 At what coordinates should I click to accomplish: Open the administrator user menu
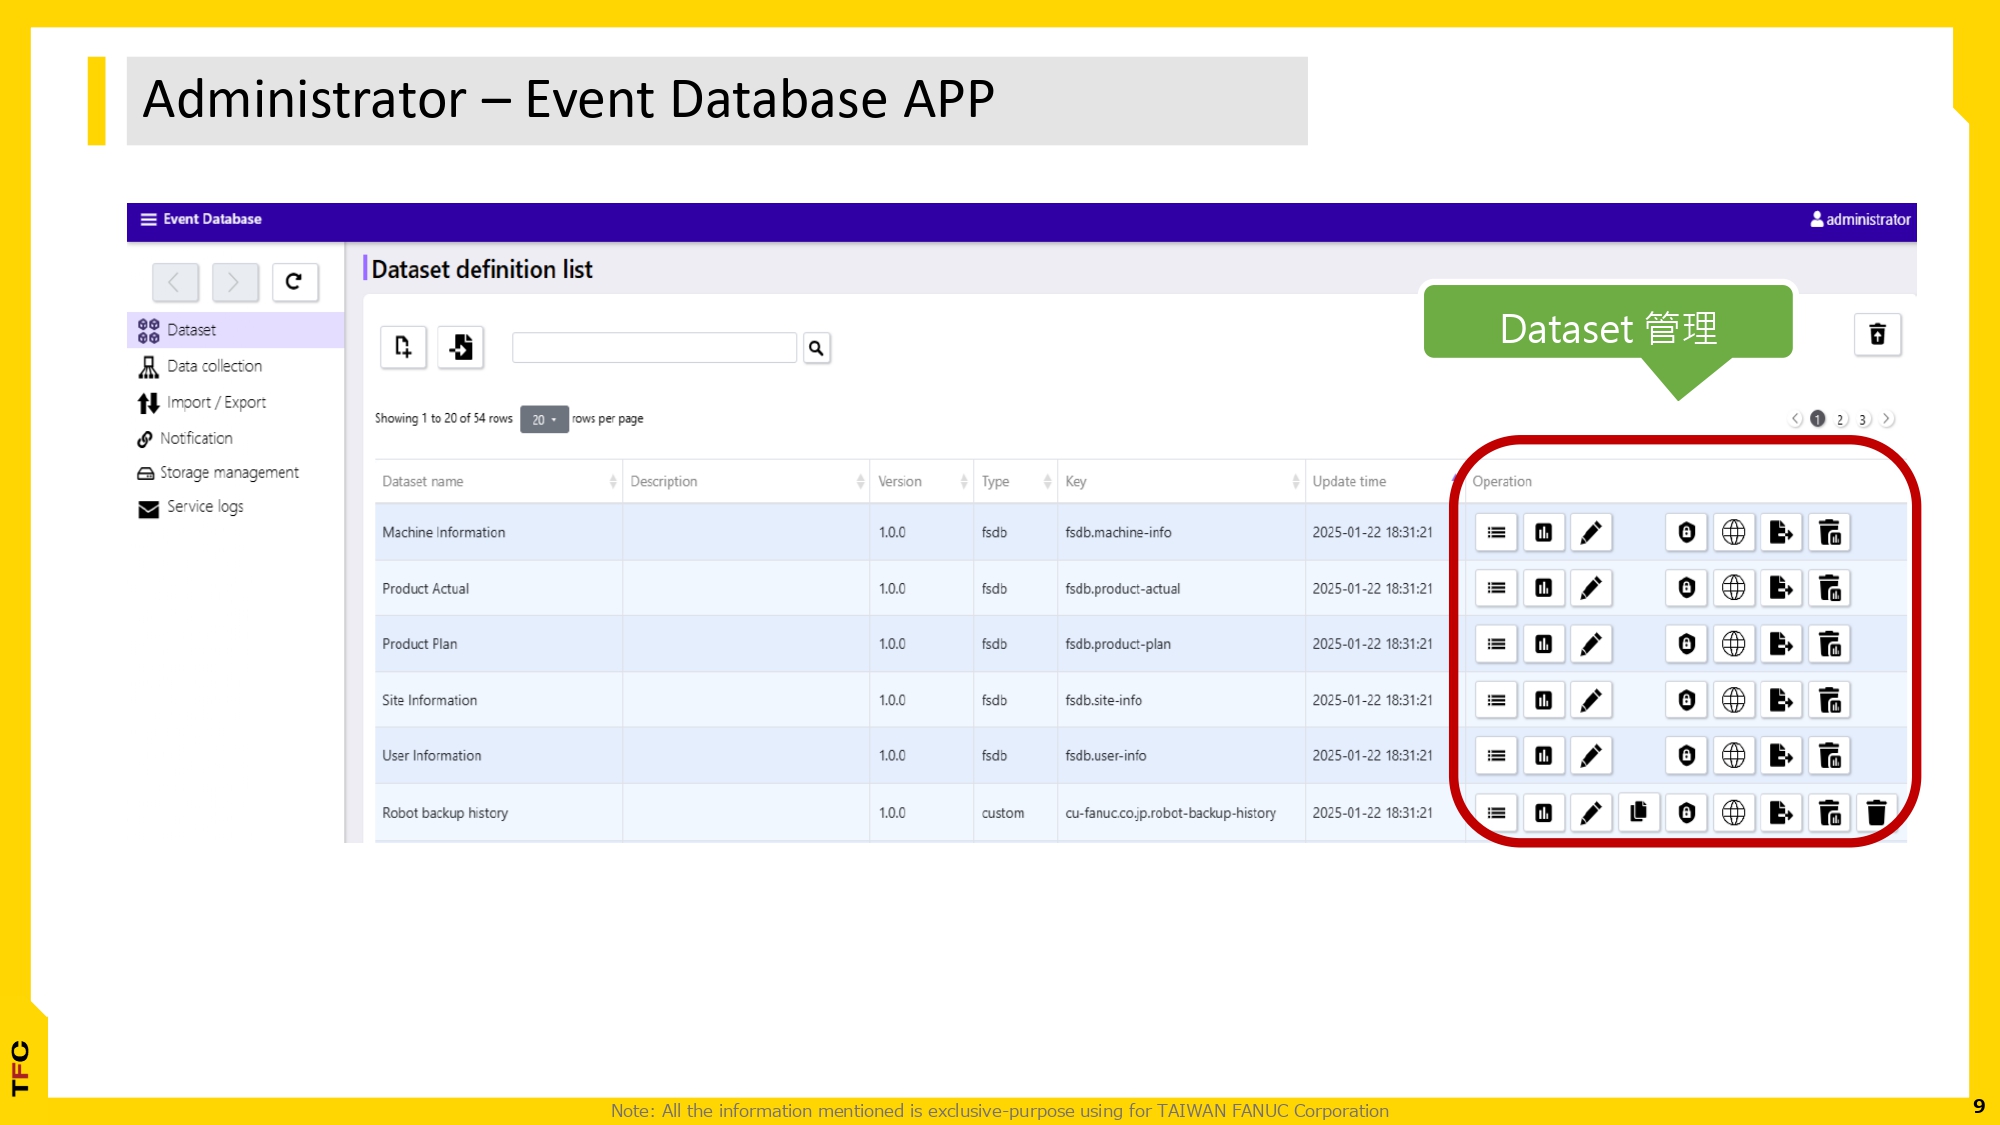point(1860,219)
